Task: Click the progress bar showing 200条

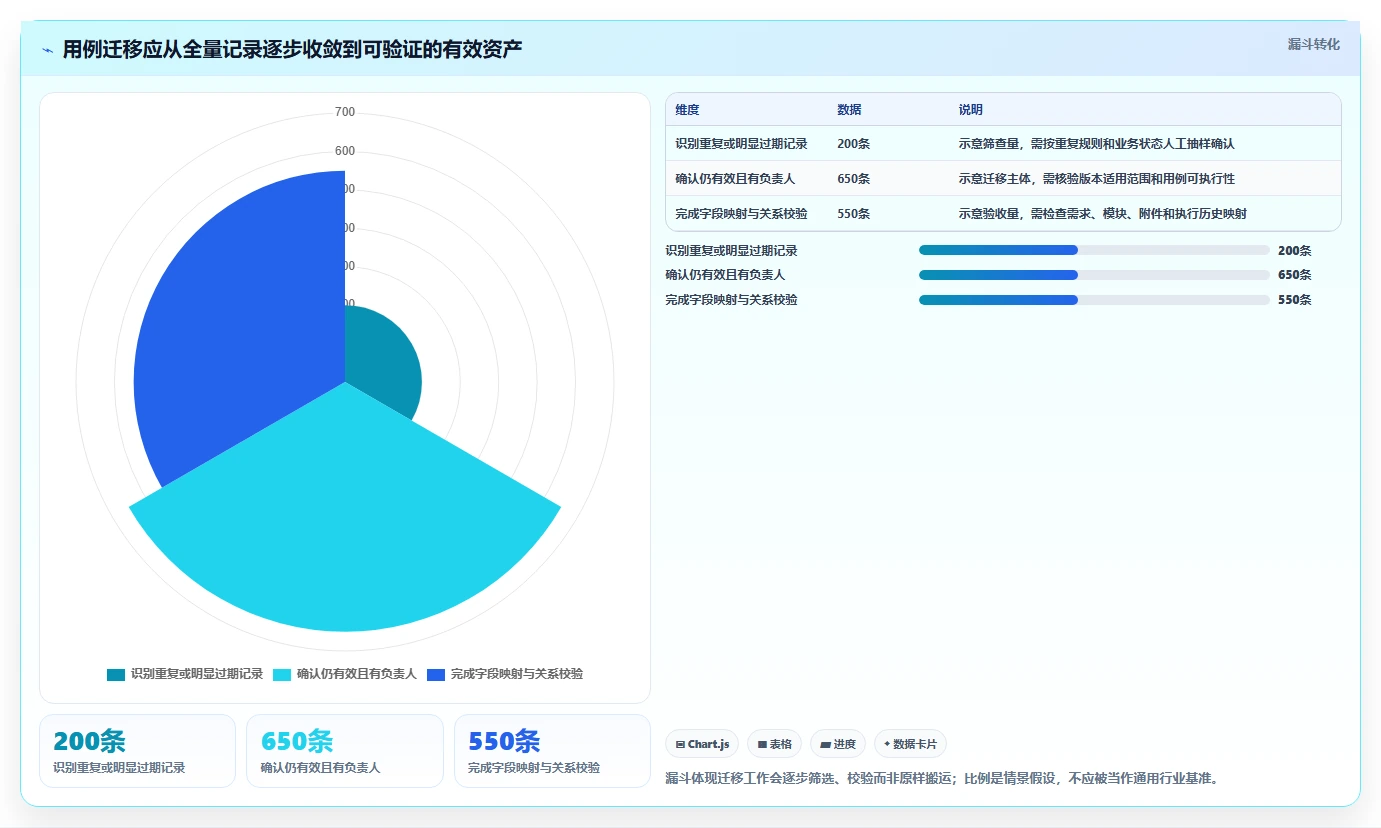Action: 1094,250
